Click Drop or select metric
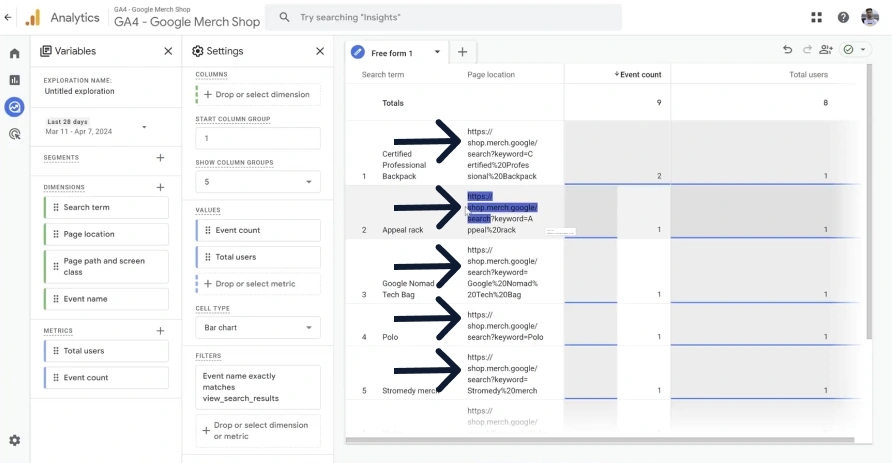Screen dimensions: 892x463 [x=258, y=284]
